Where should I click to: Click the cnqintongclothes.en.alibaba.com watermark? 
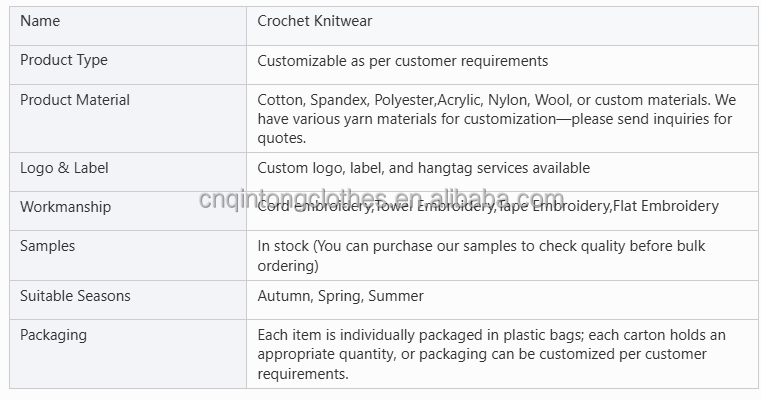(381, 198)
